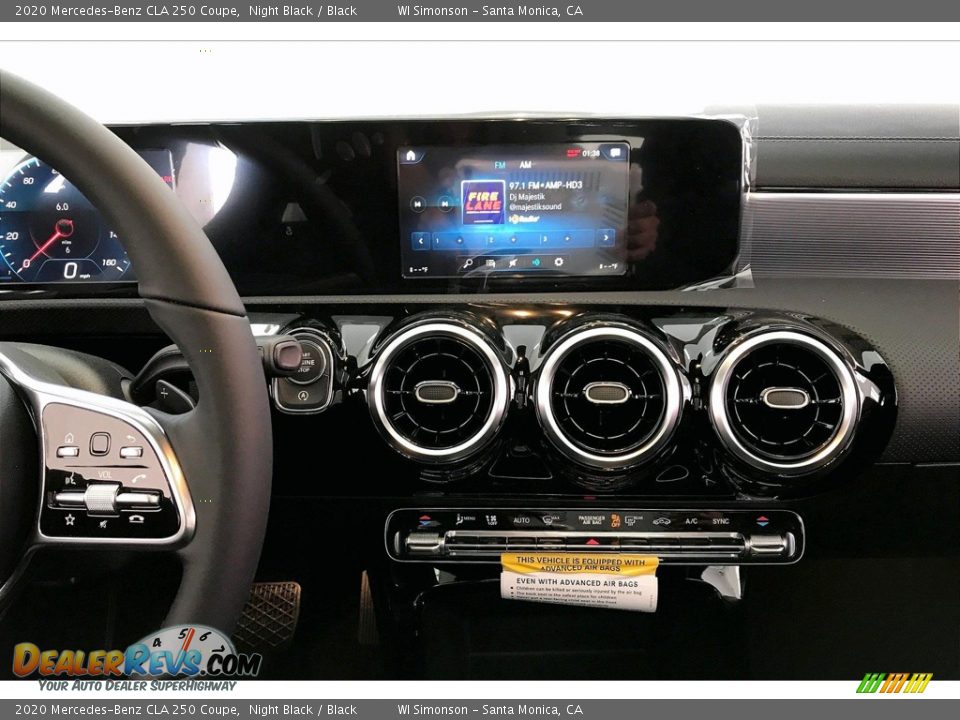Tap the search magnifier on the touchscreen

[466, 261]
